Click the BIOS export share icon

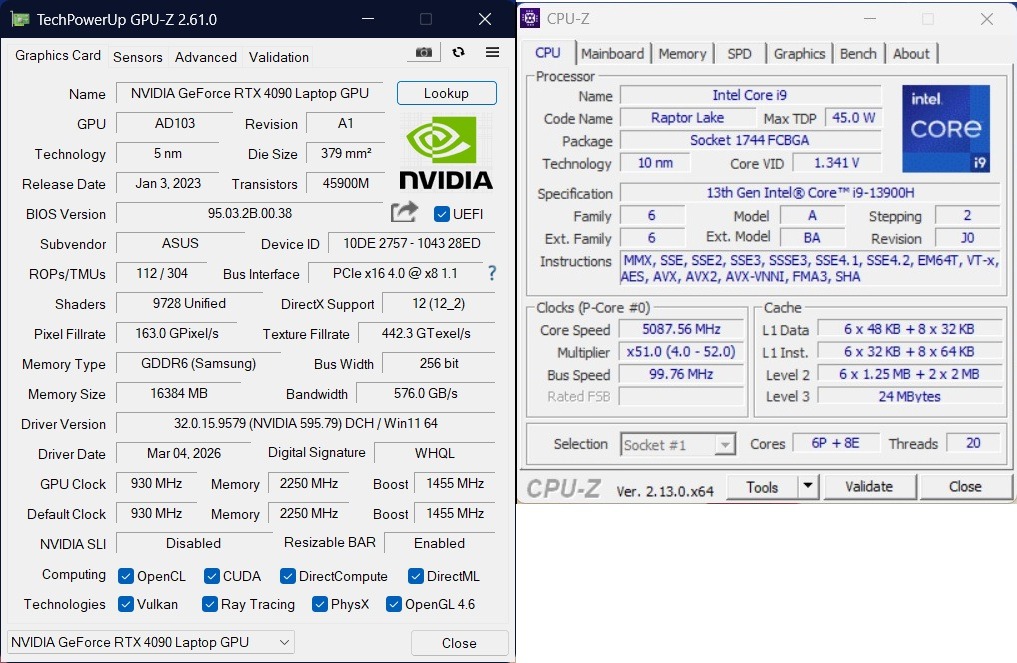(x=404, y=211)
